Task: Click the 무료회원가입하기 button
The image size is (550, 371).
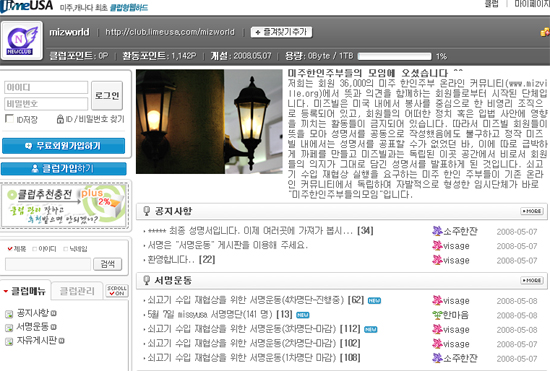Action: [63, 146]
